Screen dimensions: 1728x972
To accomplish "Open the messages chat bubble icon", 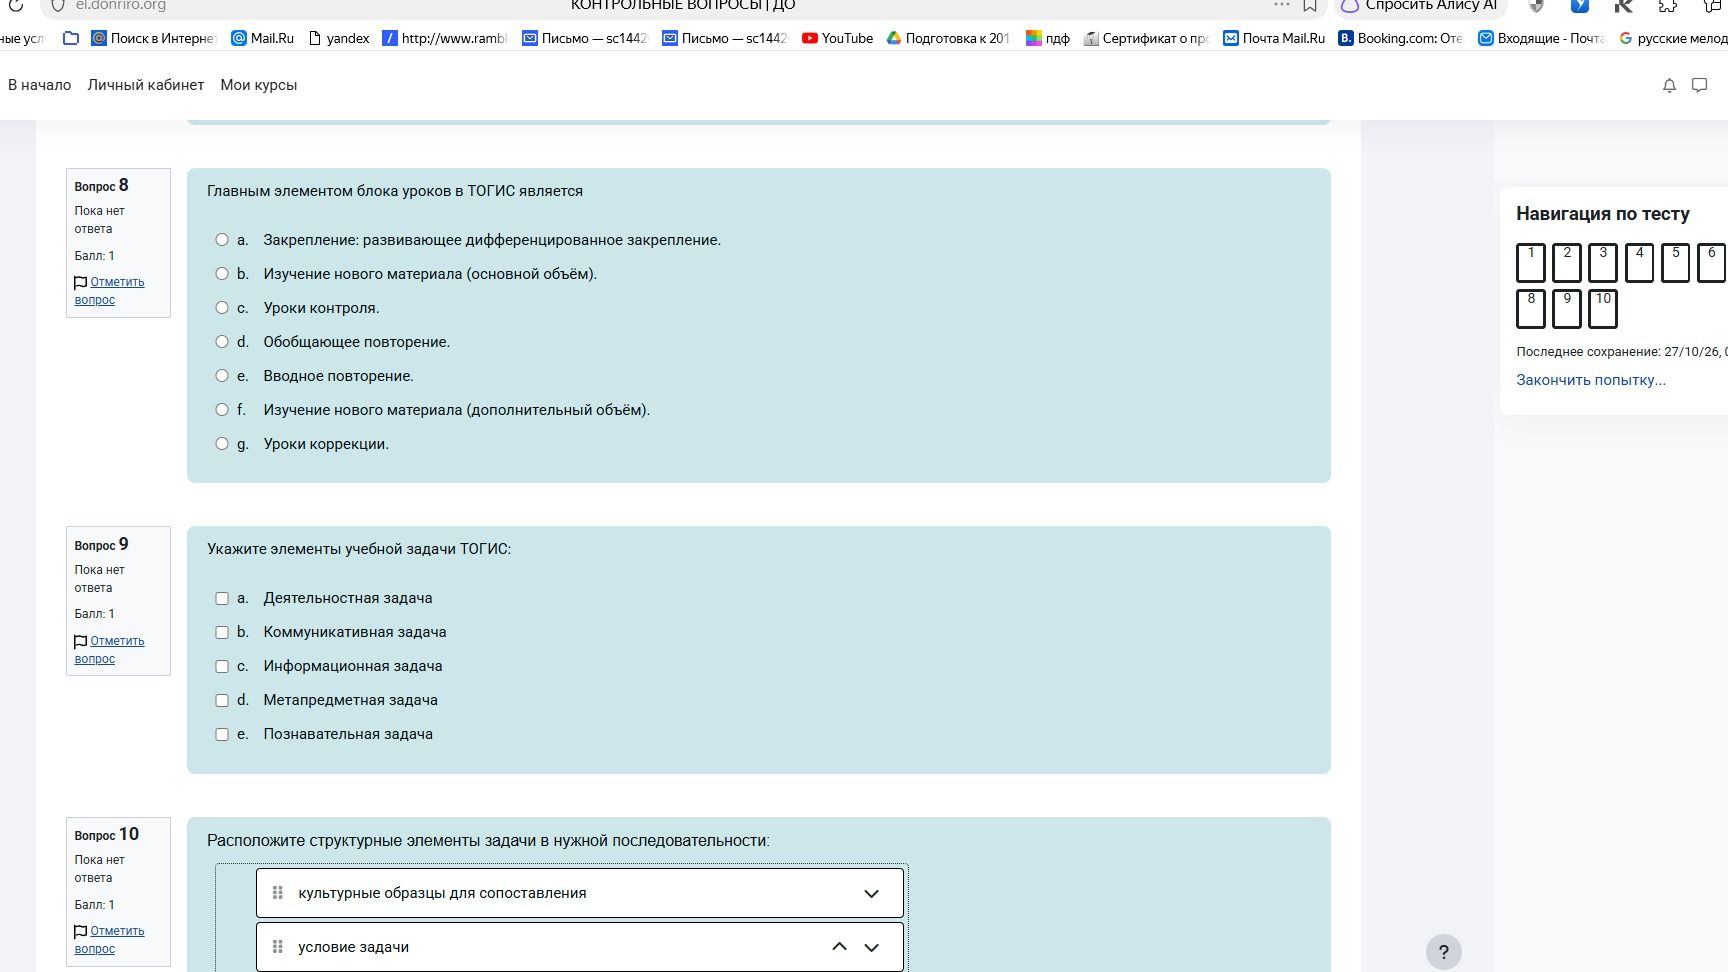I will [x=1699, y=85].
